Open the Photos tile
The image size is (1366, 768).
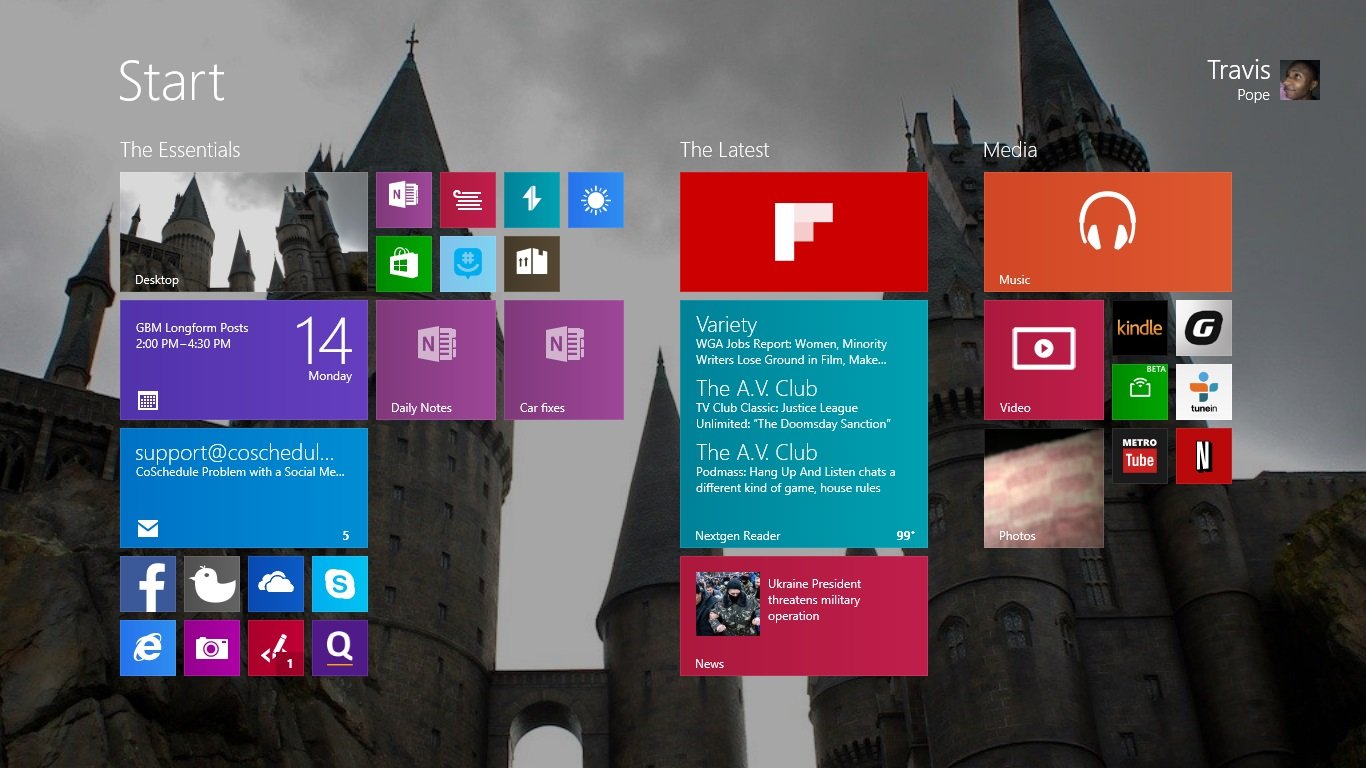(x=1044, y=488)
